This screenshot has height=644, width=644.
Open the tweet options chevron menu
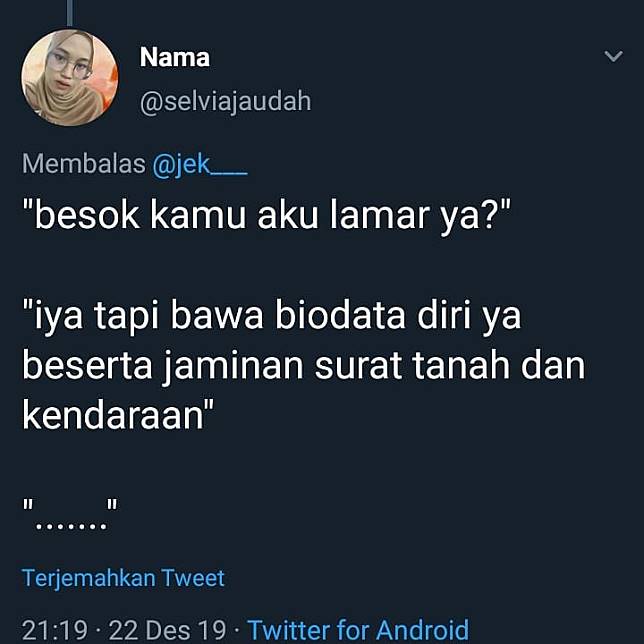(x=613, y=56)
